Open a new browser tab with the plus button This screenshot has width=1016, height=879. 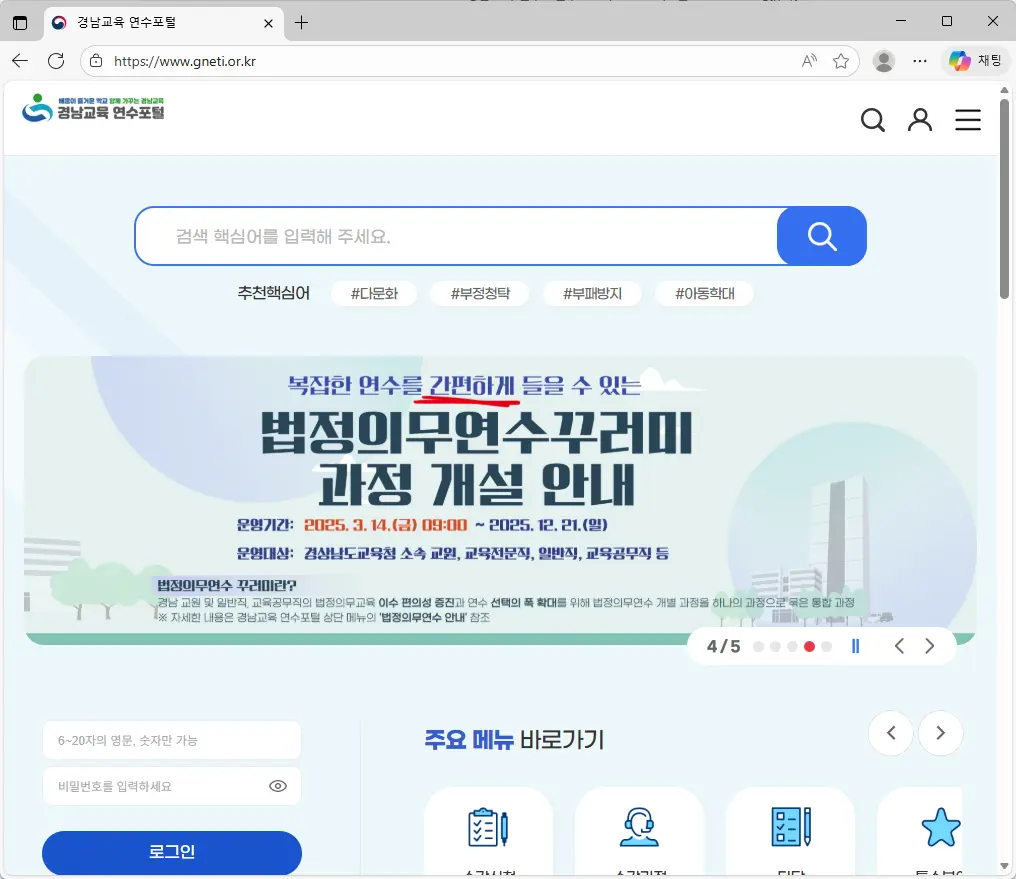[x=301, y=21]
